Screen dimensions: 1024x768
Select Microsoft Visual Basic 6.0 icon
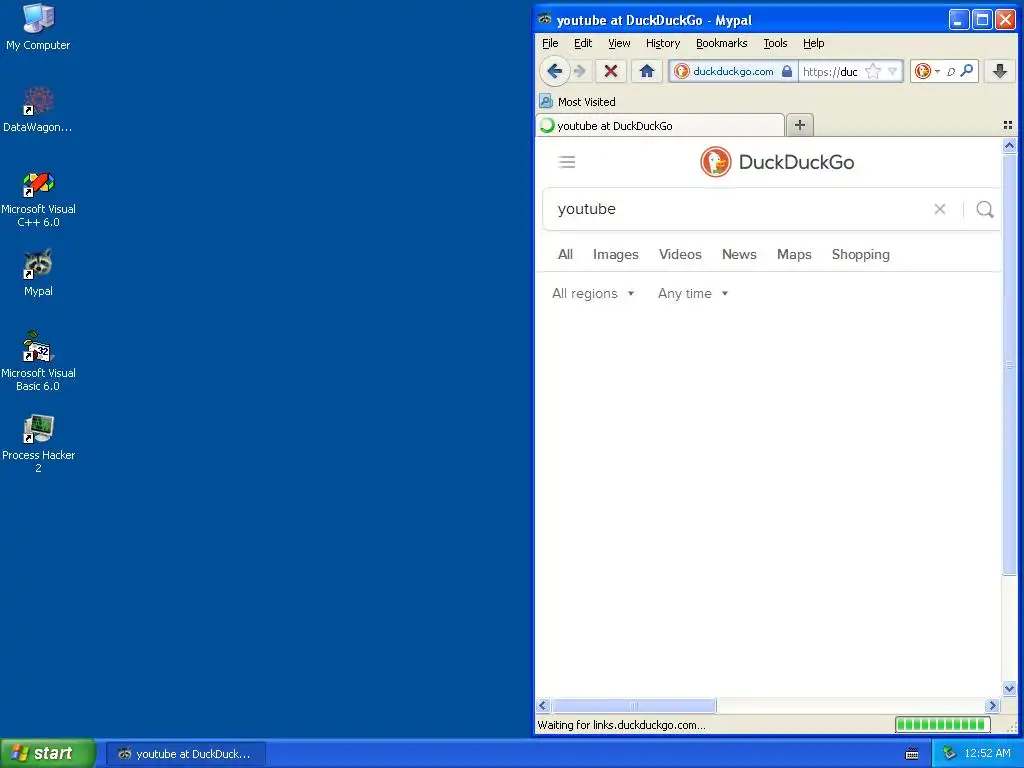pyautogui.click(x=38, y=362)
